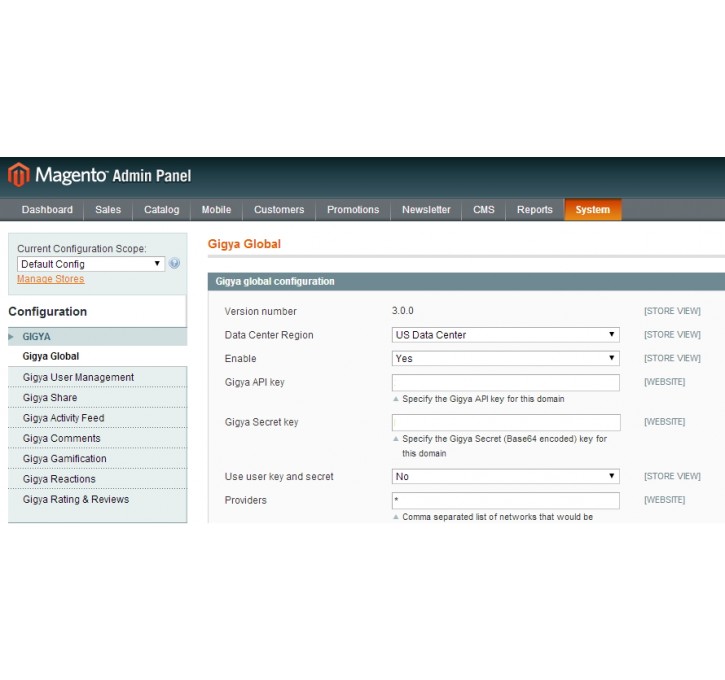This screenshot has height=680, width=725.
Task: Click the Configuration sidebar heading
Action: pos(48,312)
